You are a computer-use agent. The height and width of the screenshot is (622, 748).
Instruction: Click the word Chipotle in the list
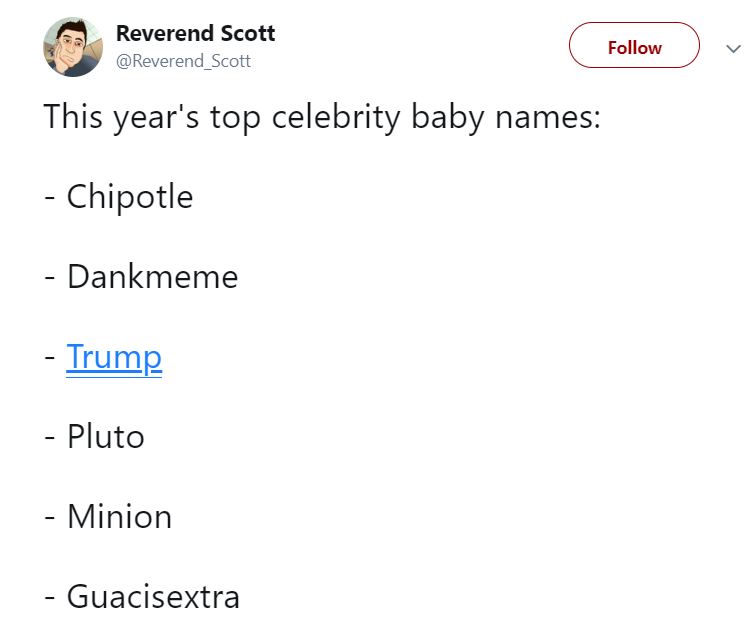129,197
